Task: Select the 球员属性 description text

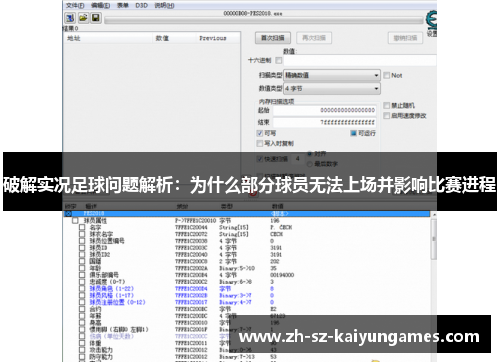Action: (95, 221)
